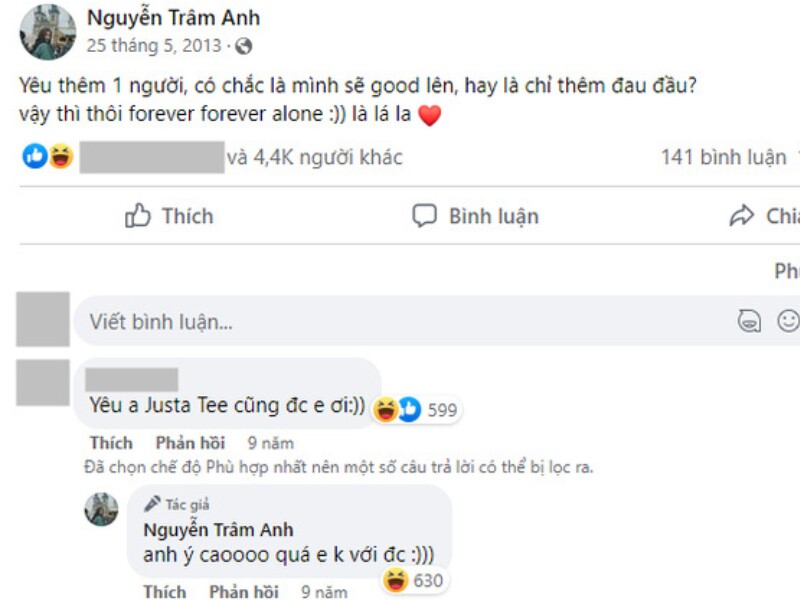Click Phản hồi under author's reply
800x600 pixels.
pyautogui.click(x=243, y=592)
